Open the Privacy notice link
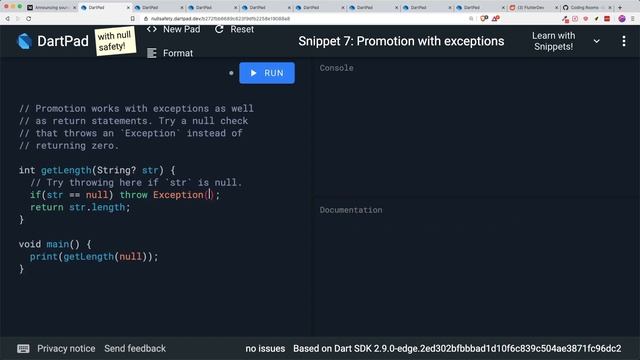640x360 pixels. 66,349
